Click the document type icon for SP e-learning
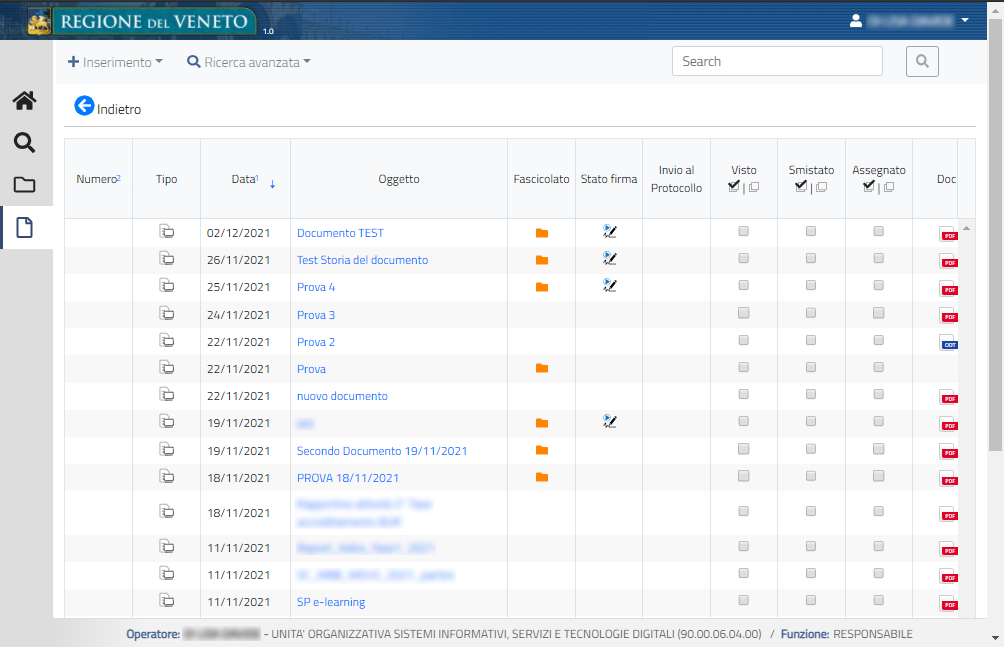The height and width of the screenshot is (647, 1004). pyautogui.click(x=166, y=600)
